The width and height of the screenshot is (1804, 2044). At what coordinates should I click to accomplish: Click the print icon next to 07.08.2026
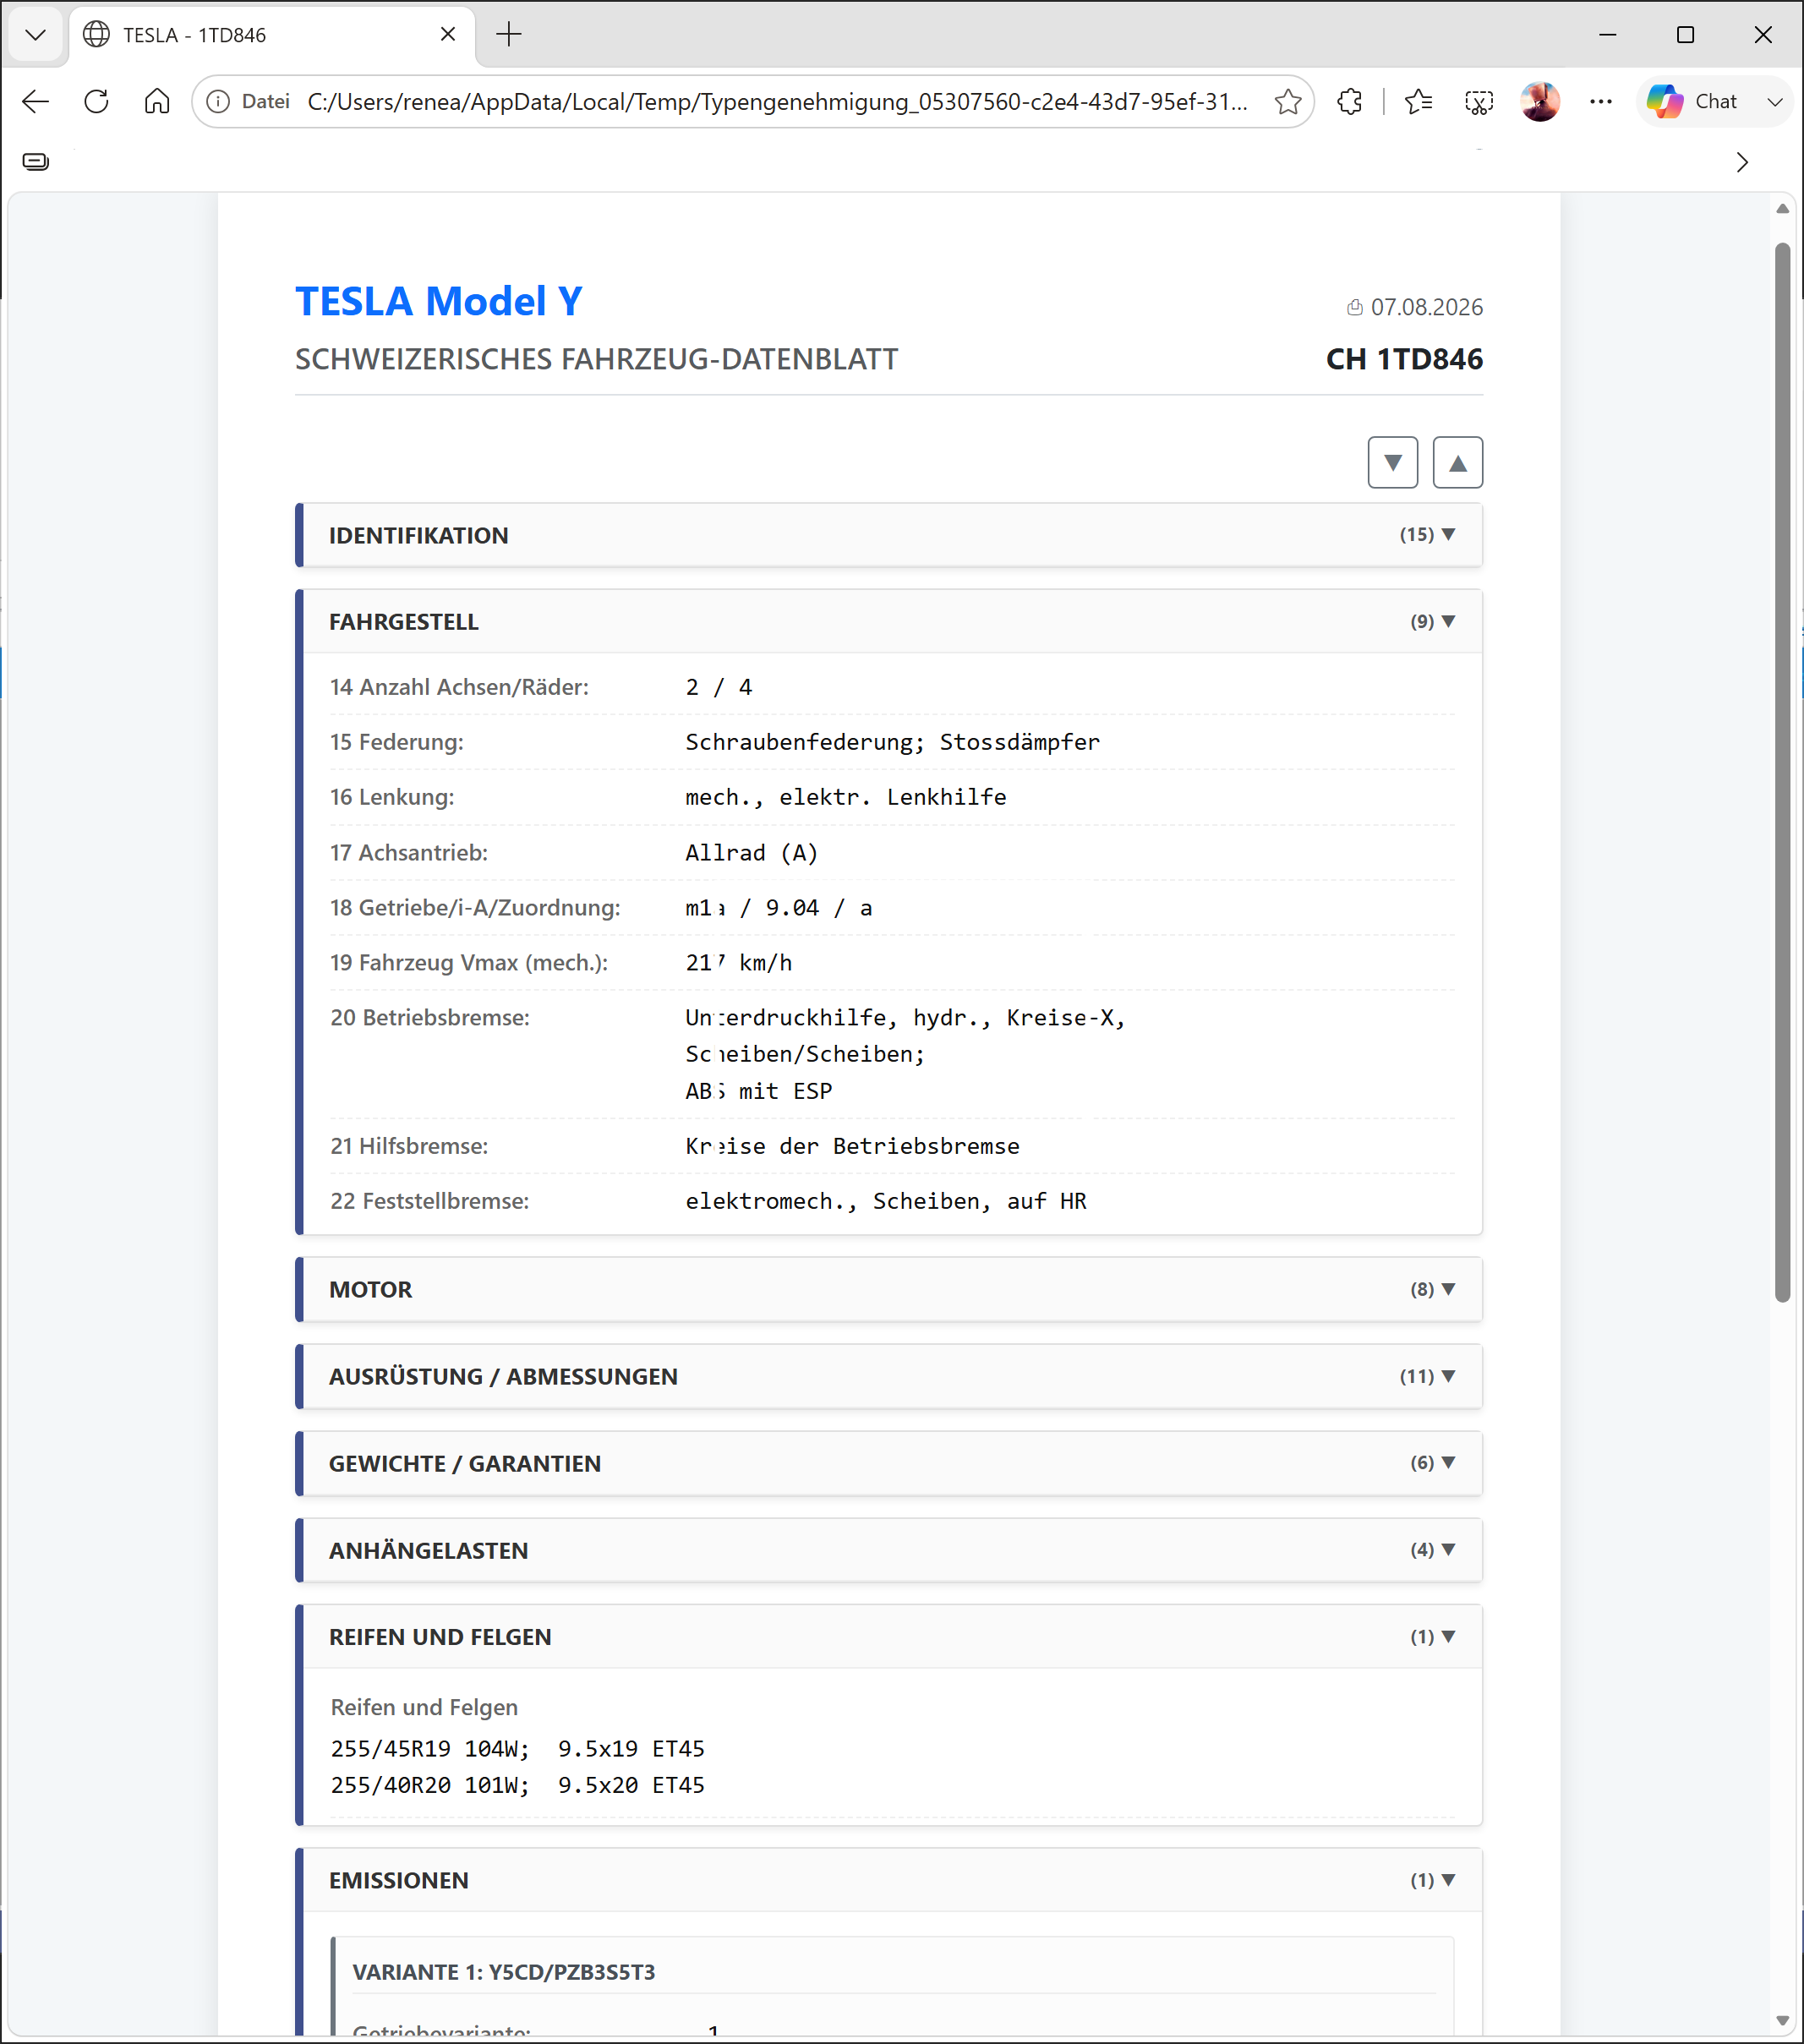tap(1355, 307)
